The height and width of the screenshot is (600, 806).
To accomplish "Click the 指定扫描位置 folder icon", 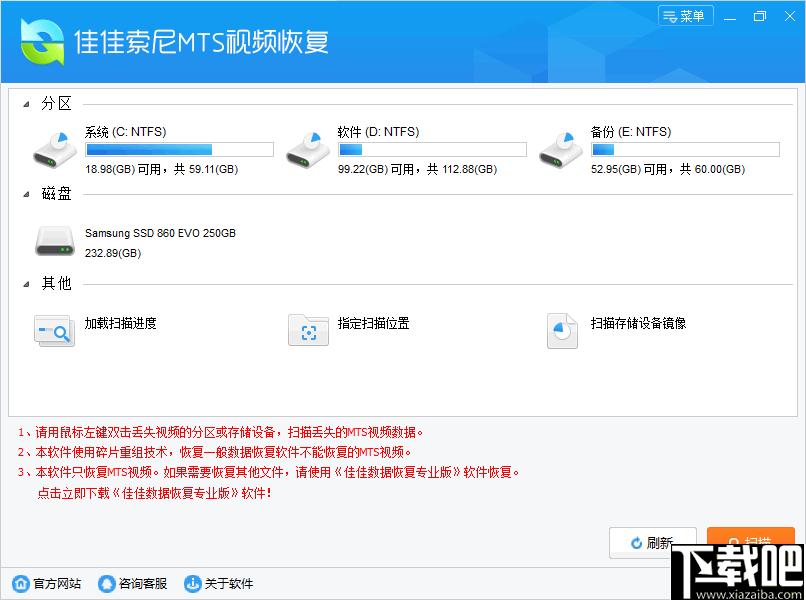I will tap(308, 330).
